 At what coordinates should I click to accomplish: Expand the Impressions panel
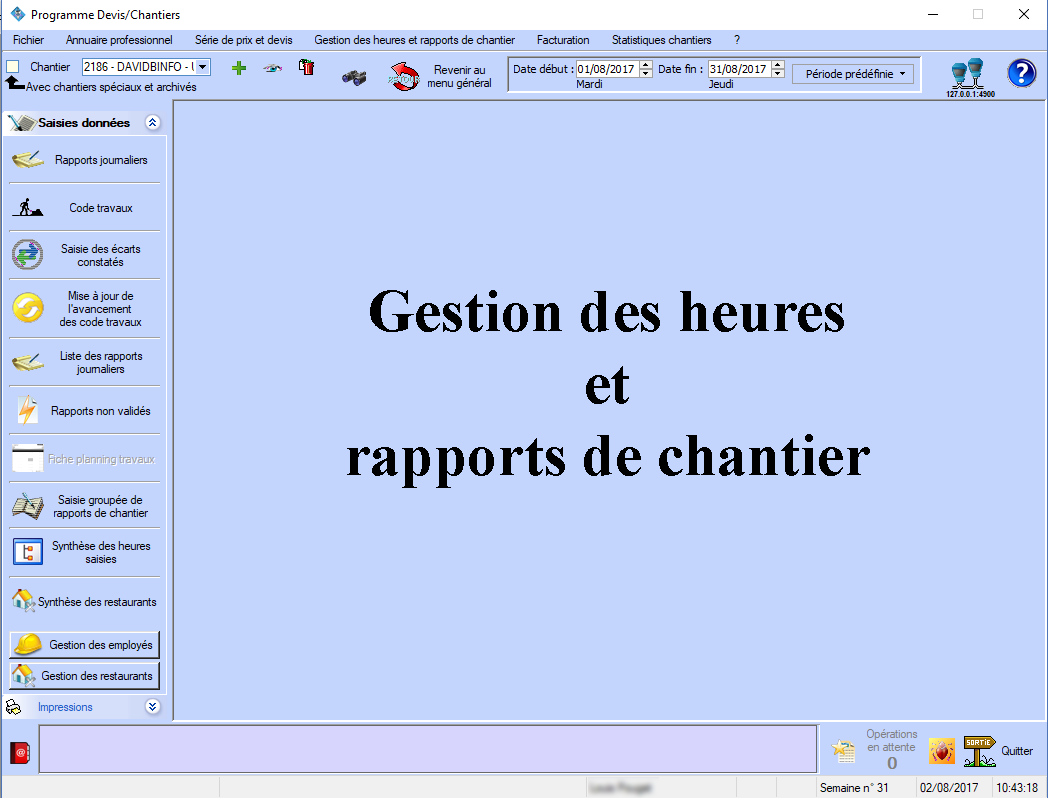click(x=152, y=706)
